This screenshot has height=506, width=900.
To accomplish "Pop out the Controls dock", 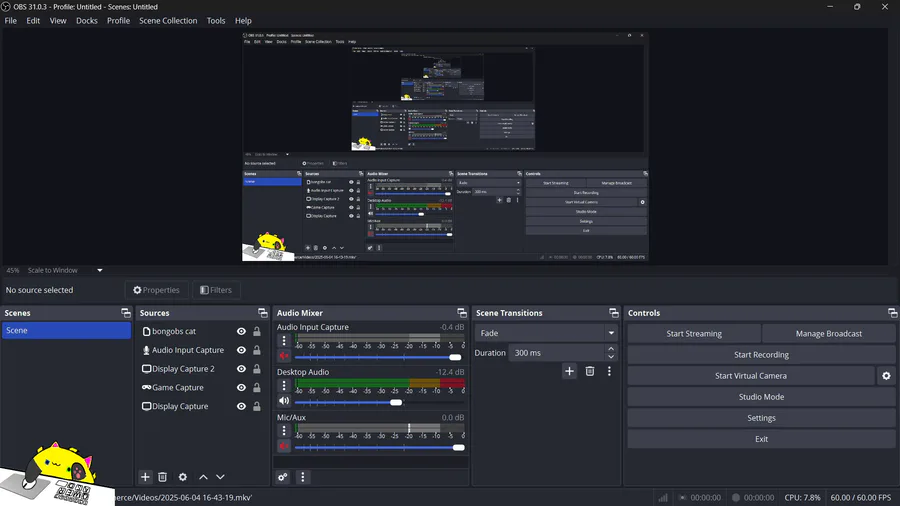I will coord(893,313).
